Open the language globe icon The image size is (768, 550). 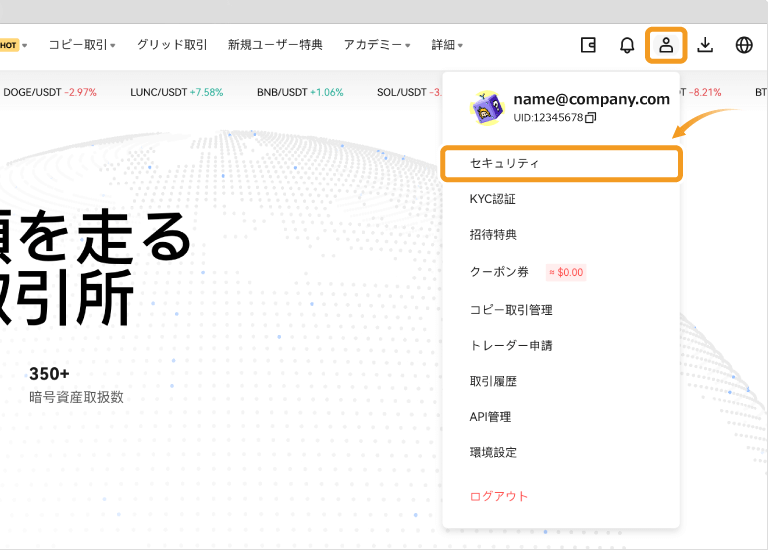pyautogui.click(x=744, y=45)
